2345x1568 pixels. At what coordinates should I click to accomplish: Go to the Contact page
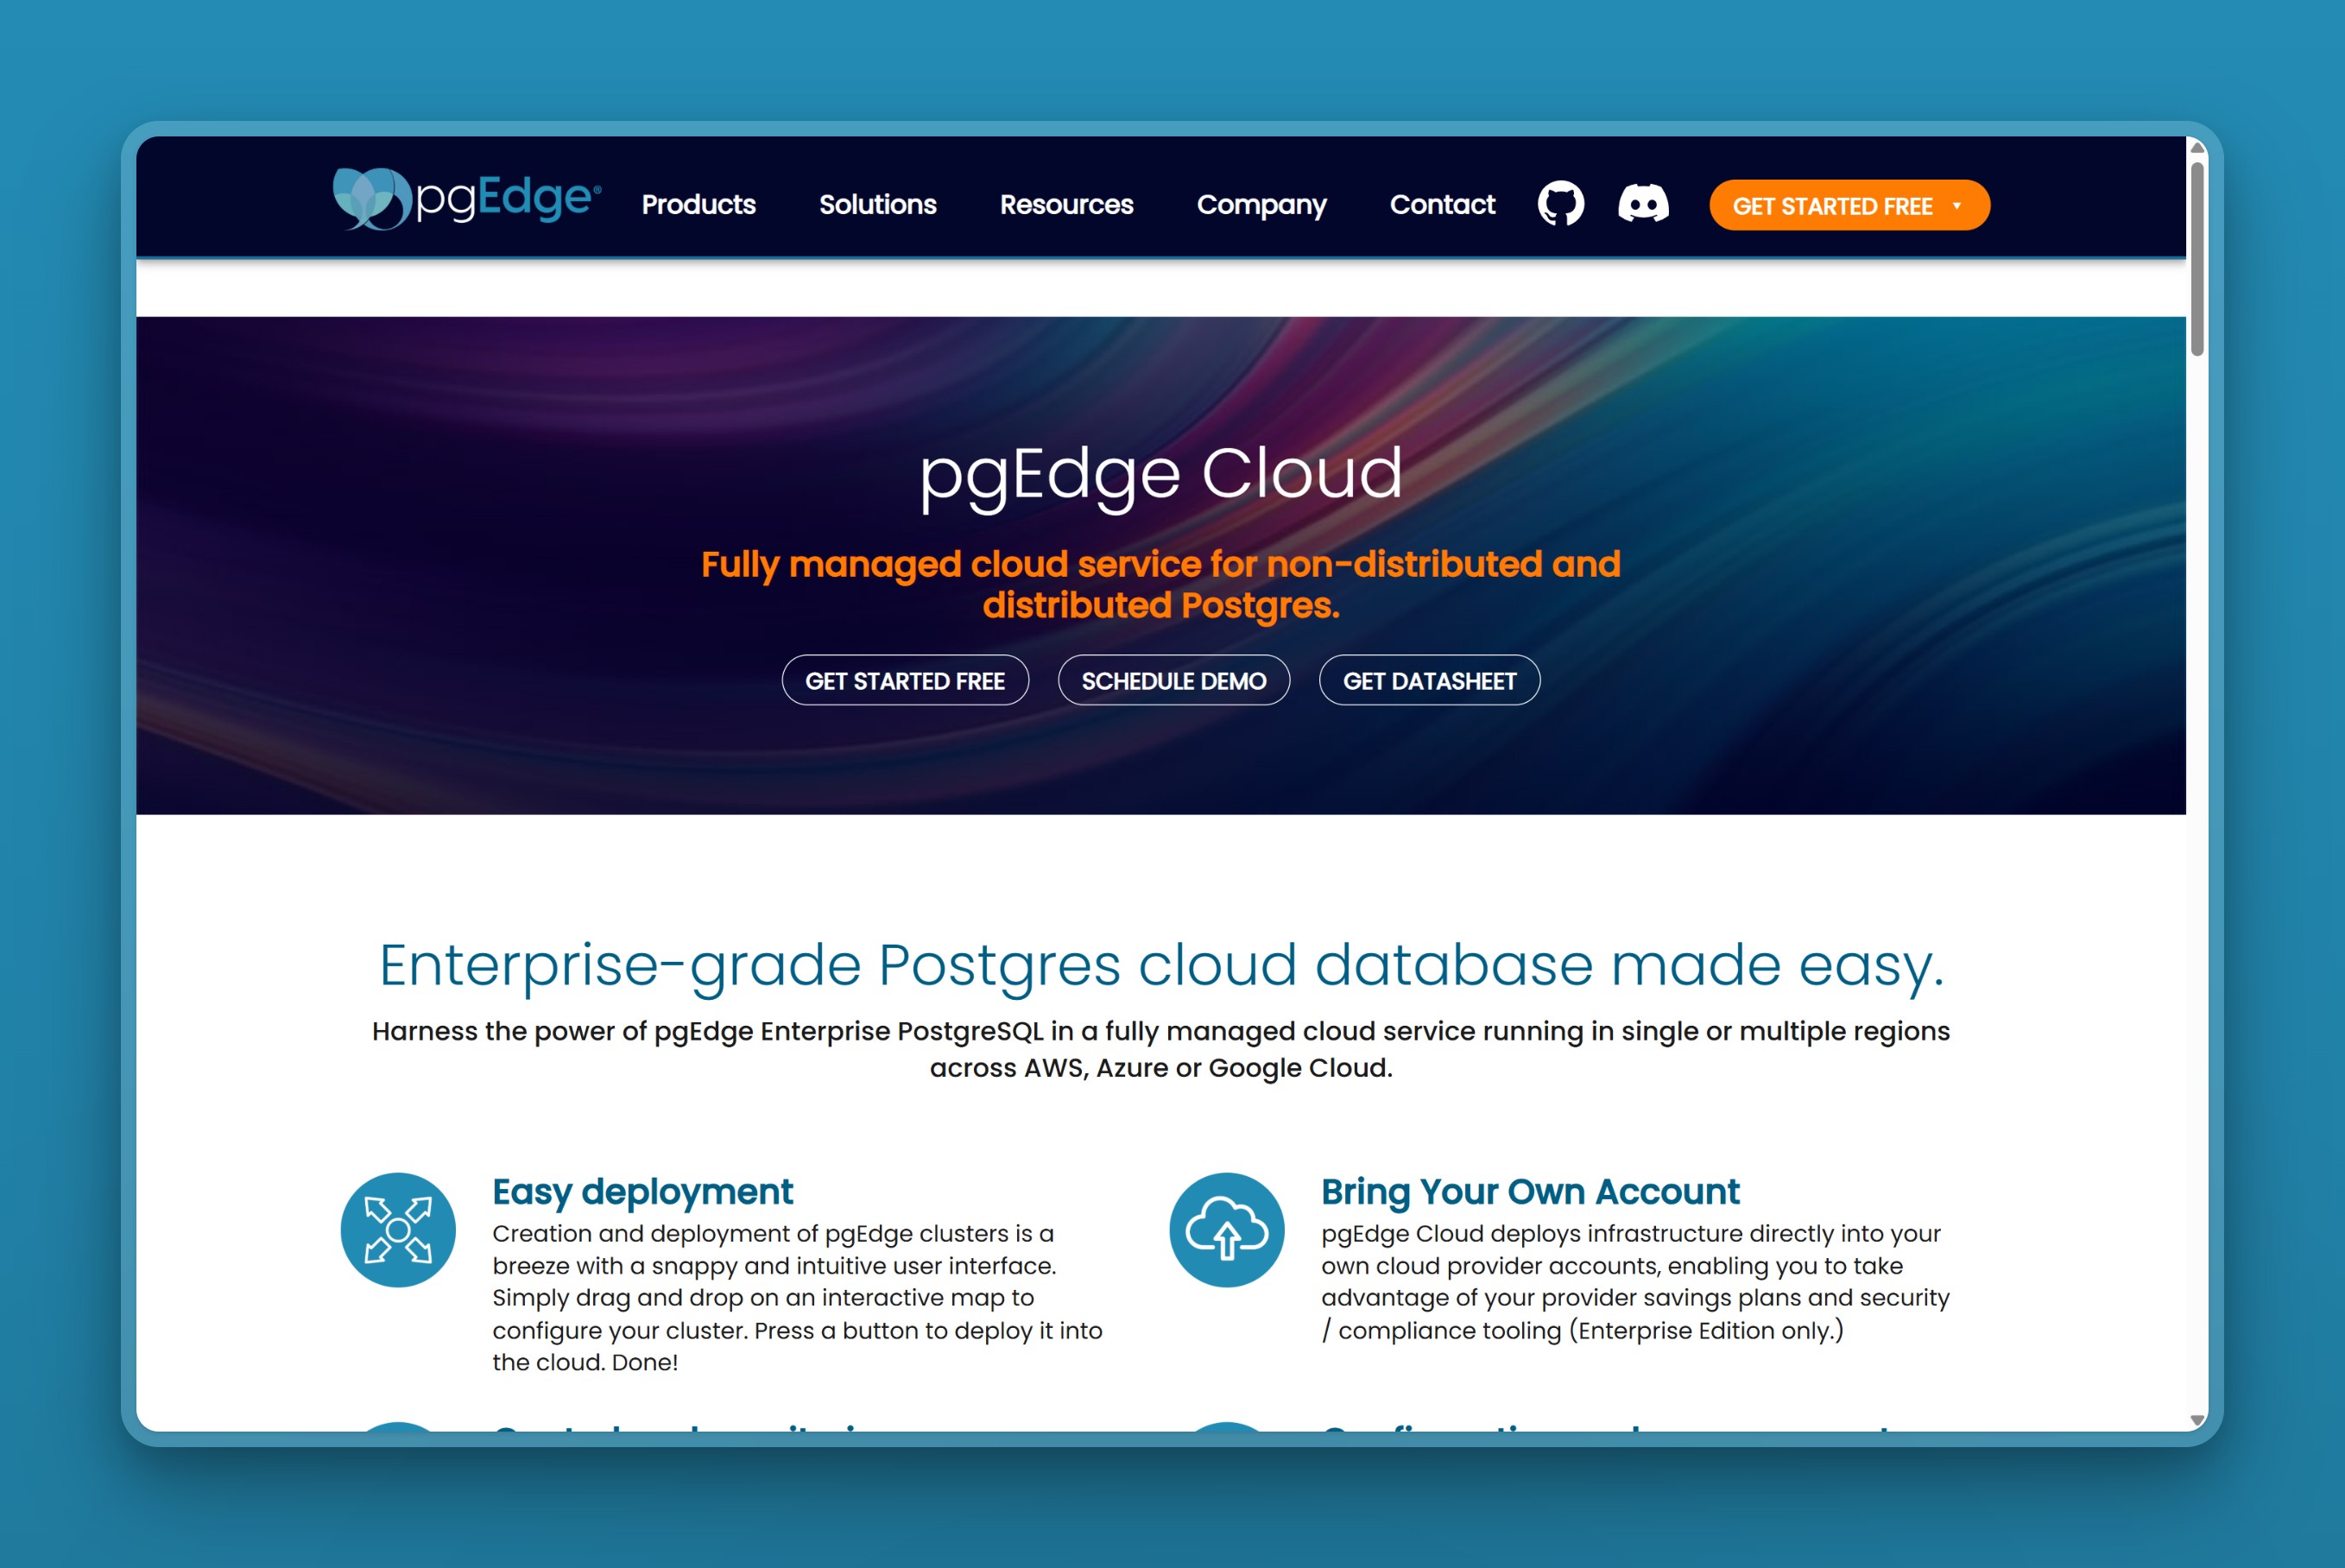(x=1442, y=205)
